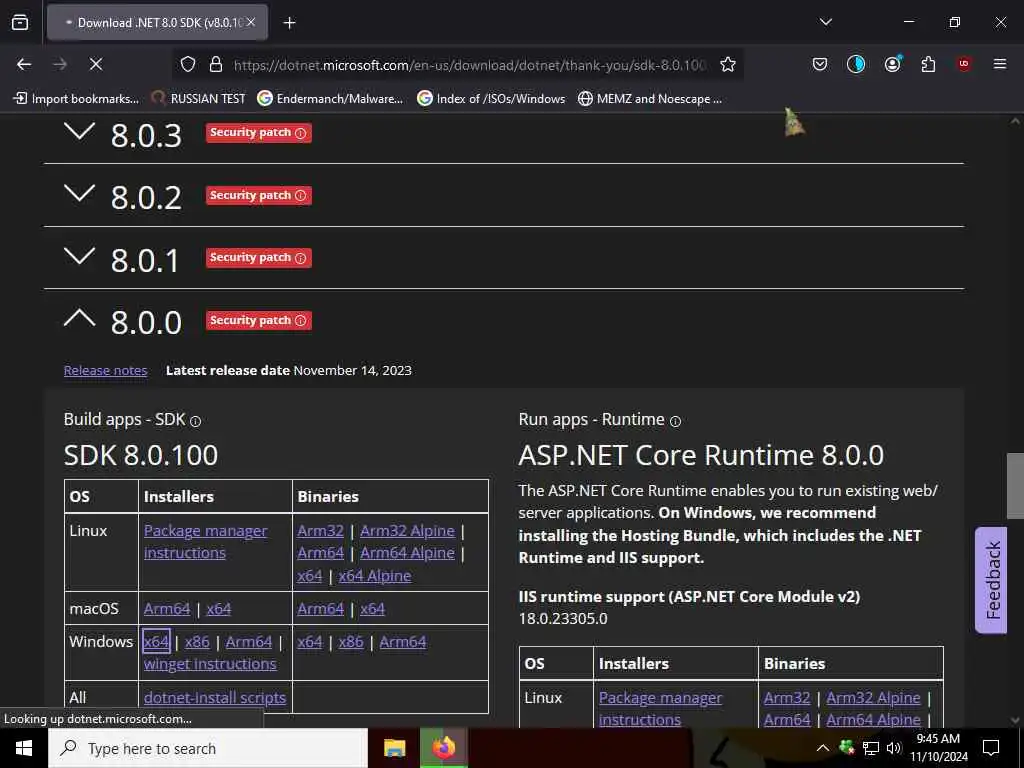Show hidden system tray icons
This screenshot has width=1024, height=768.
coord(822,748)
